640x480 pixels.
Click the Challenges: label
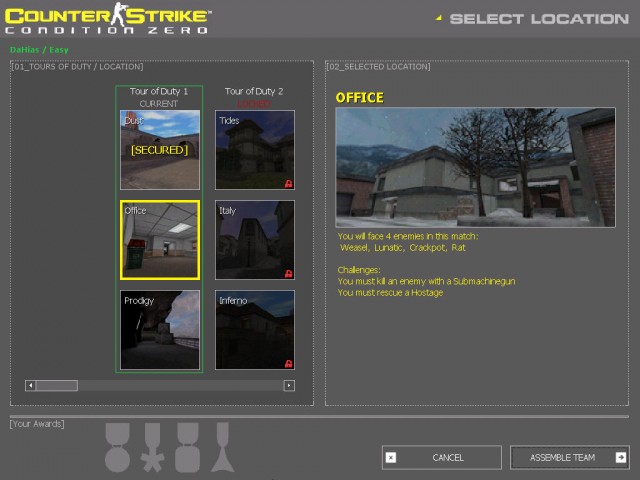click(359, 270)
